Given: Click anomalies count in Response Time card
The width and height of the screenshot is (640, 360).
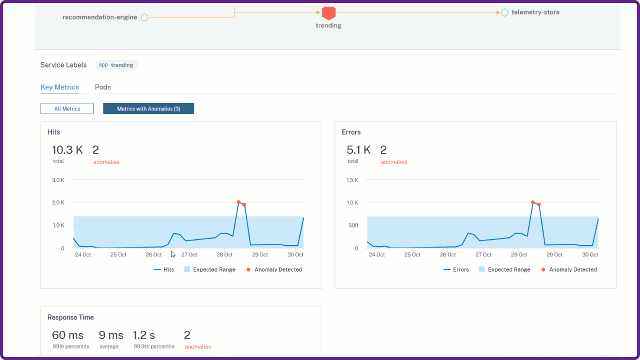Looking at the screenshot, I should pos(187,335).
